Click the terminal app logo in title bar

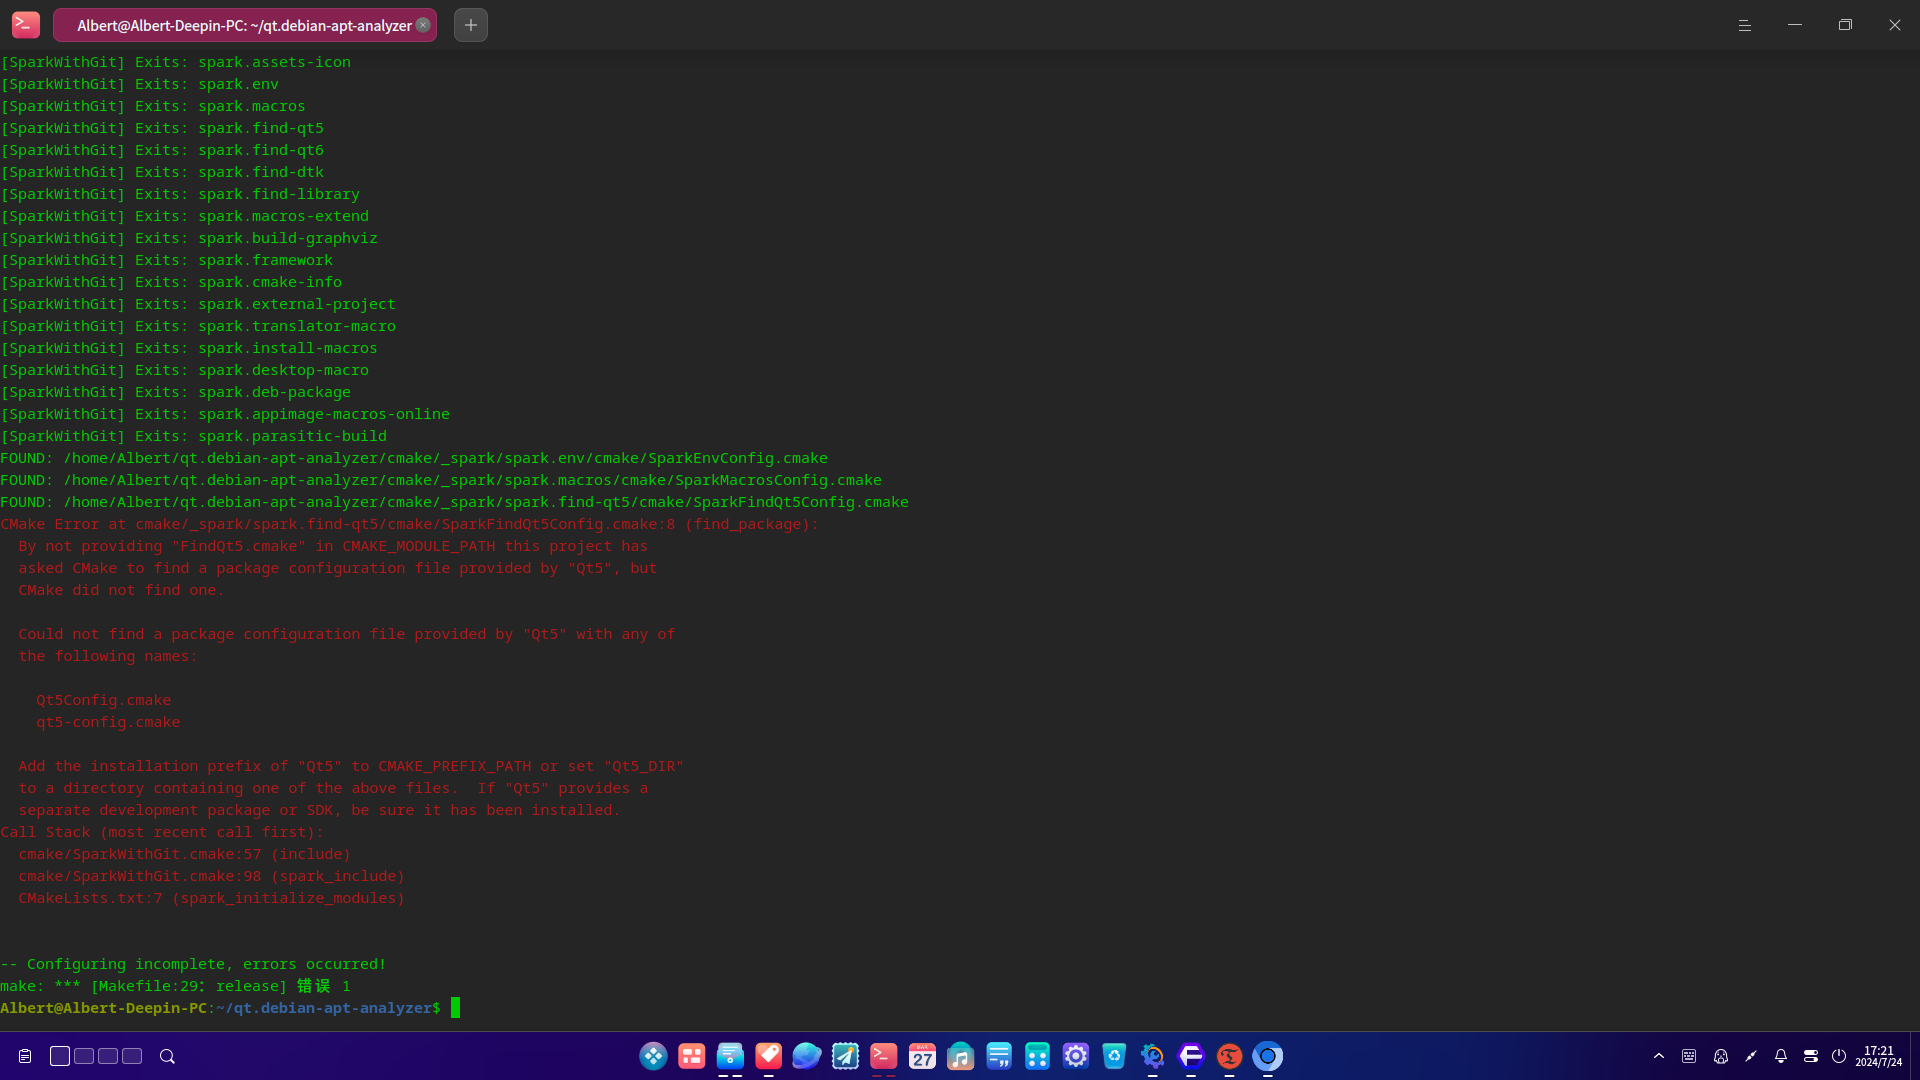pos(26,25)
